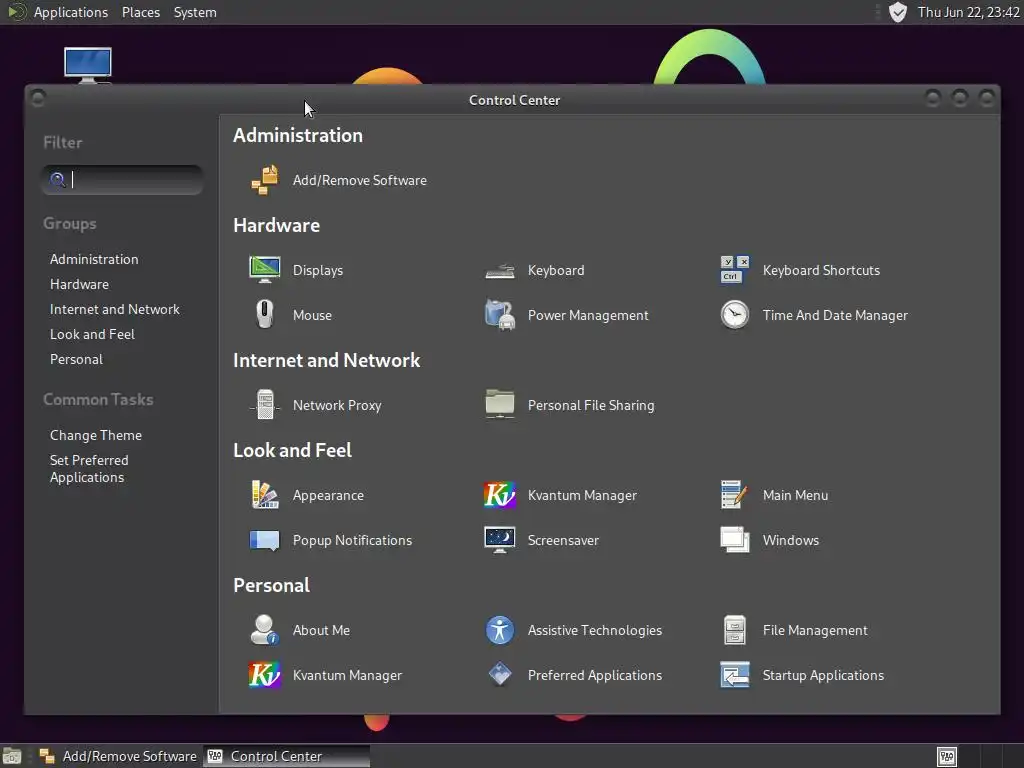
Task: Click the Personal File Sharing label
Action: 590,405
